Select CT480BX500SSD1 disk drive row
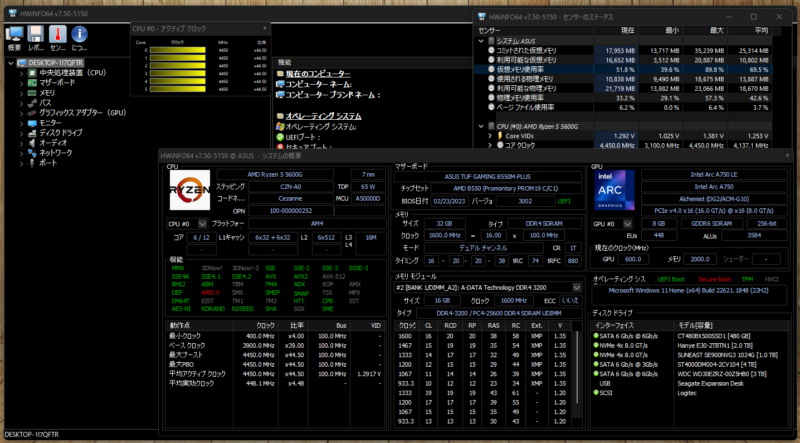This screenshot has width=800, height=443. click(690, 336)
